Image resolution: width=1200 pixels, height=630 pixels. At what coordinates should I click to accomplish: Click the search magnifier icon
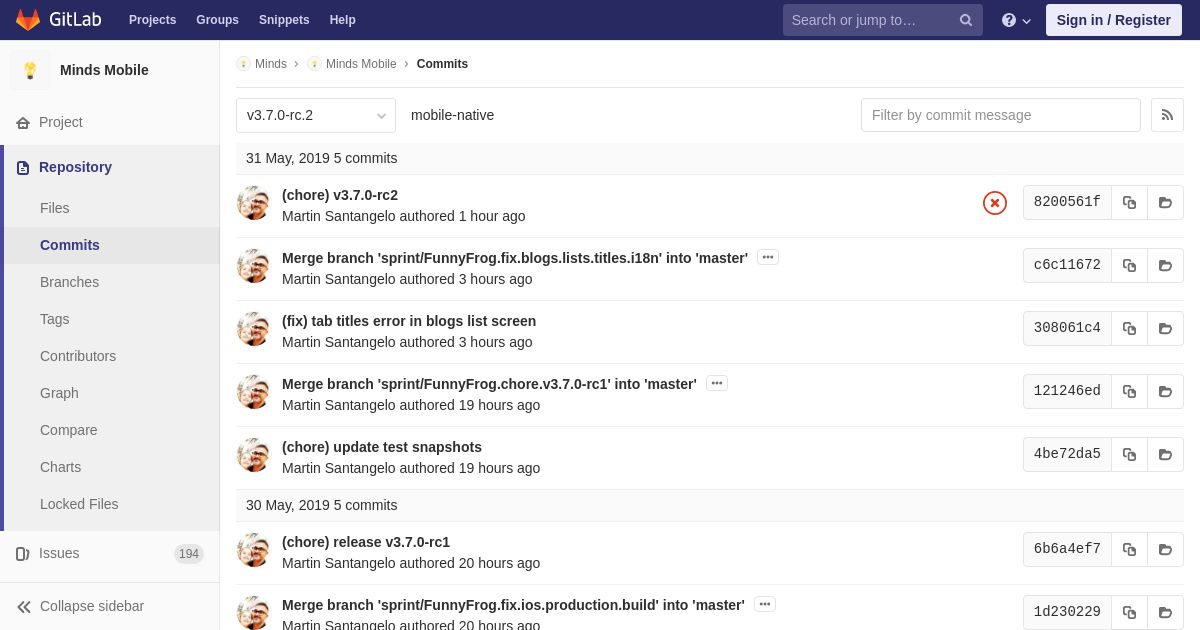pyautogui.click(x=966, y=20)
